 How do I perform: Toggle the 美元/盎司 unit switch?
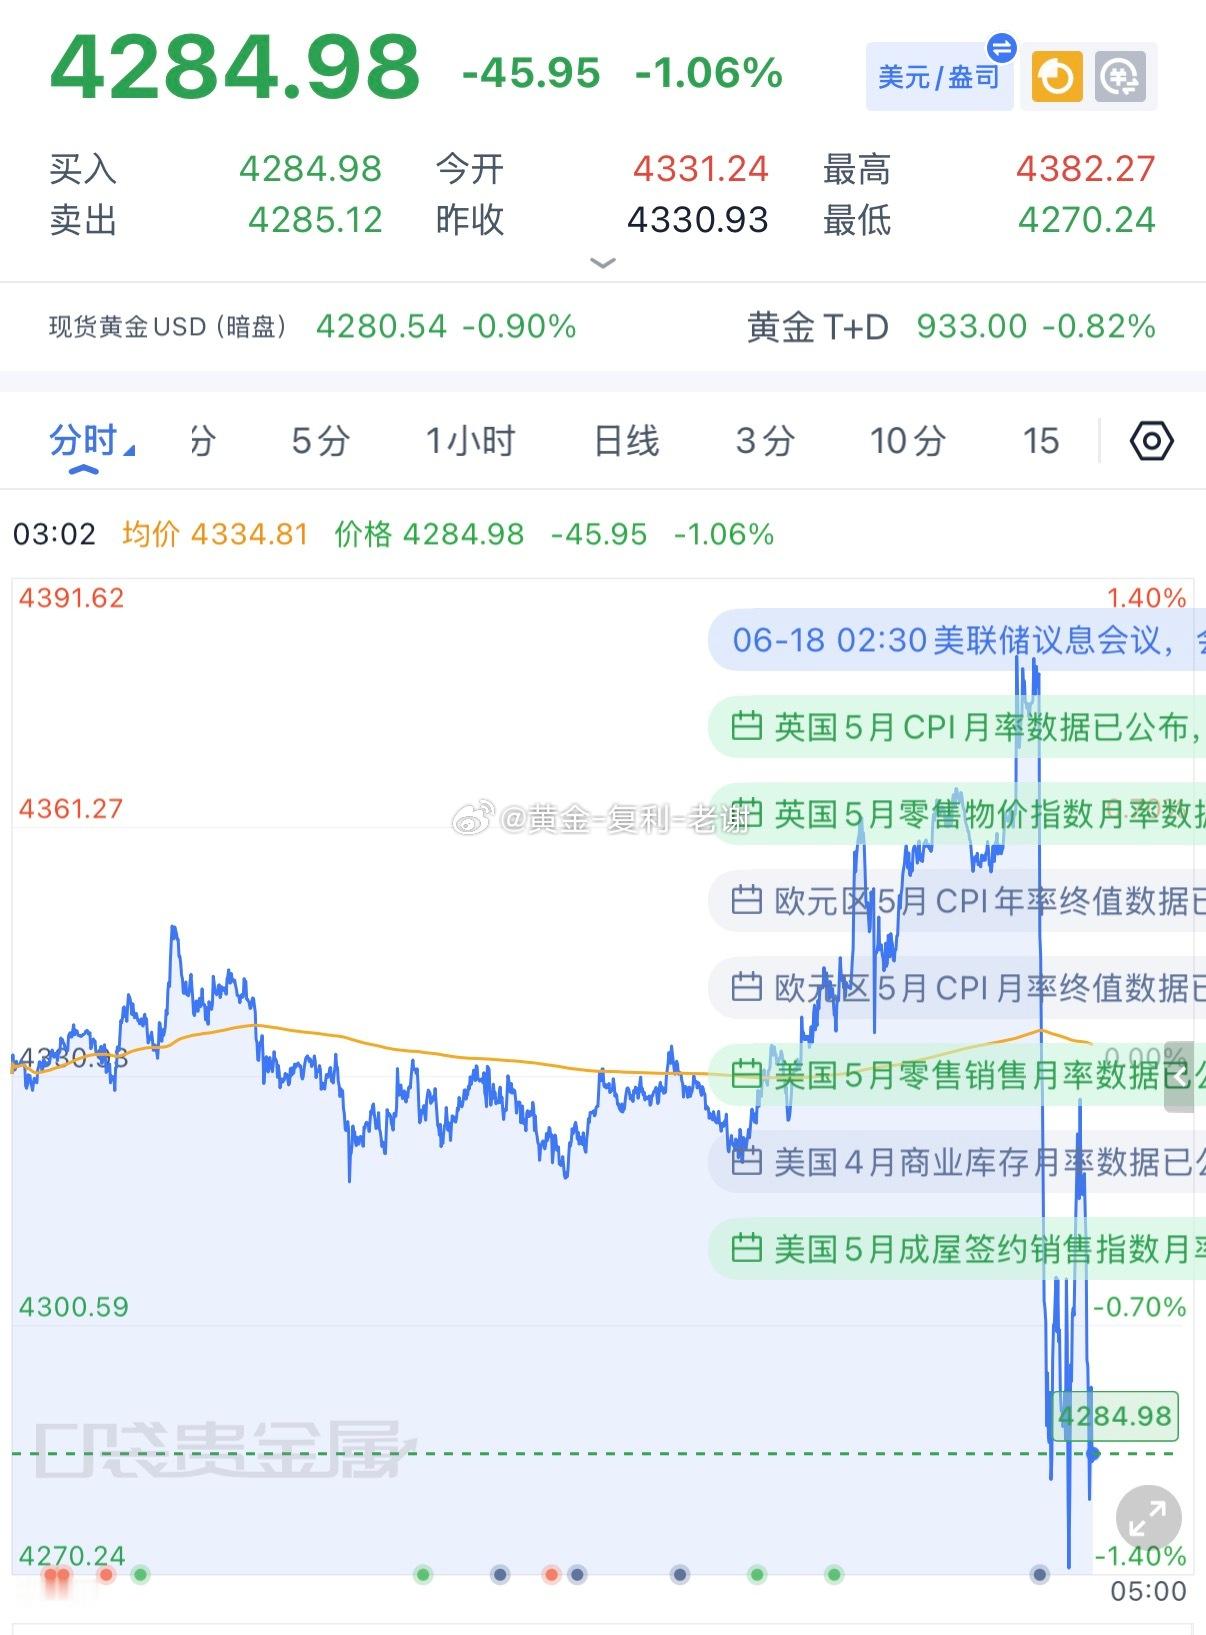939,76
